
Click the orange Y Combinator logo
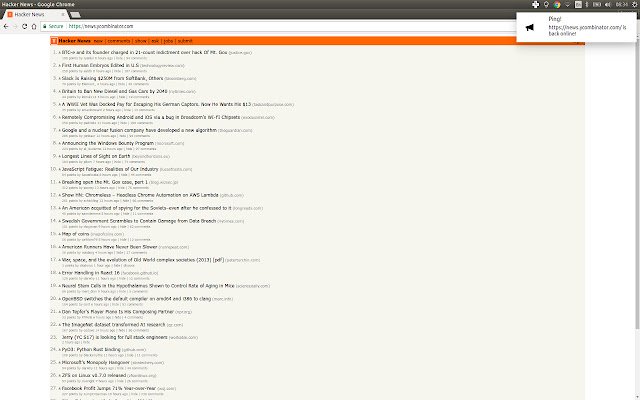point(54,41)
